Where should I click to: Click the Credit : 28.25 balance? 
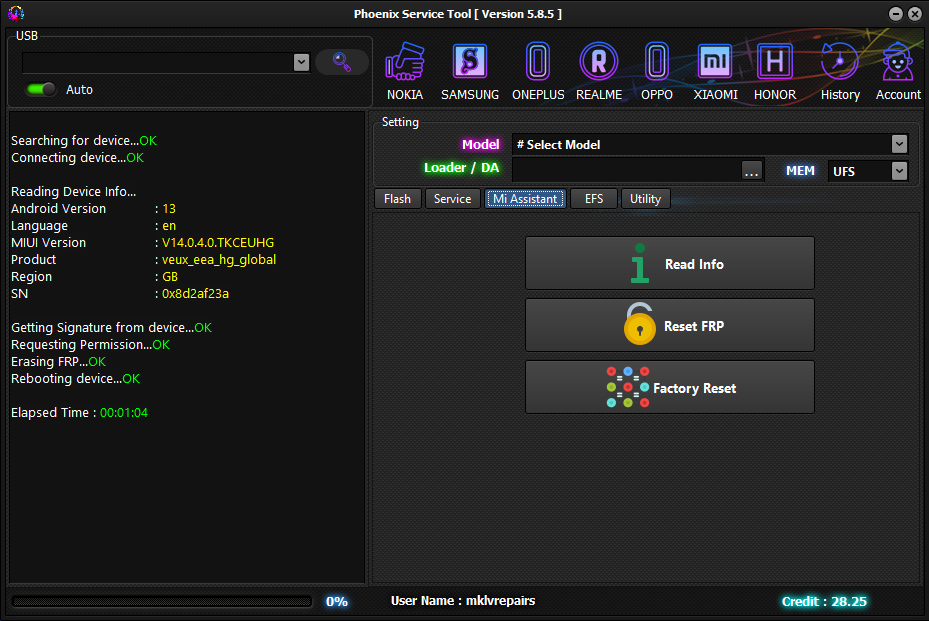824,601
